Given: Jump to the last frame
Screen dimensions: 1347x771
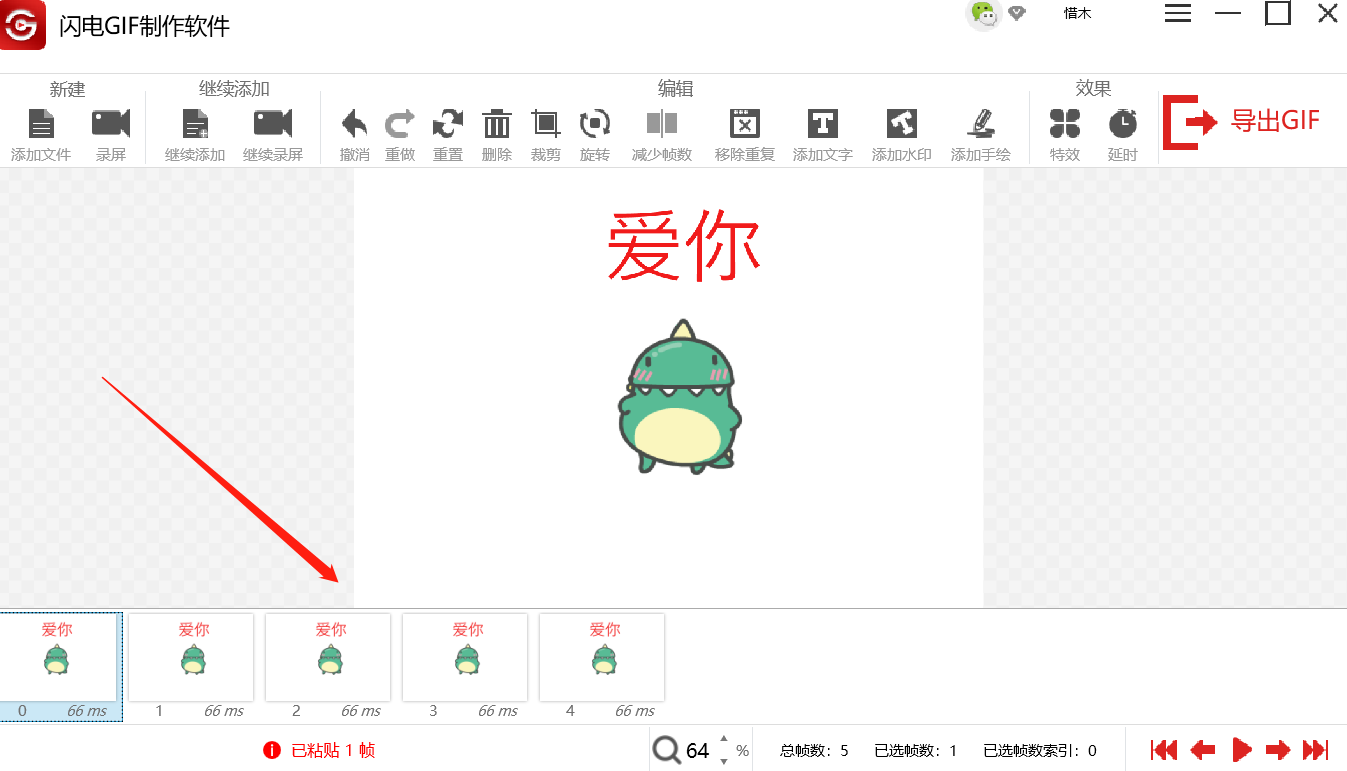Looking at the screenshot, I should [1316, 750].
